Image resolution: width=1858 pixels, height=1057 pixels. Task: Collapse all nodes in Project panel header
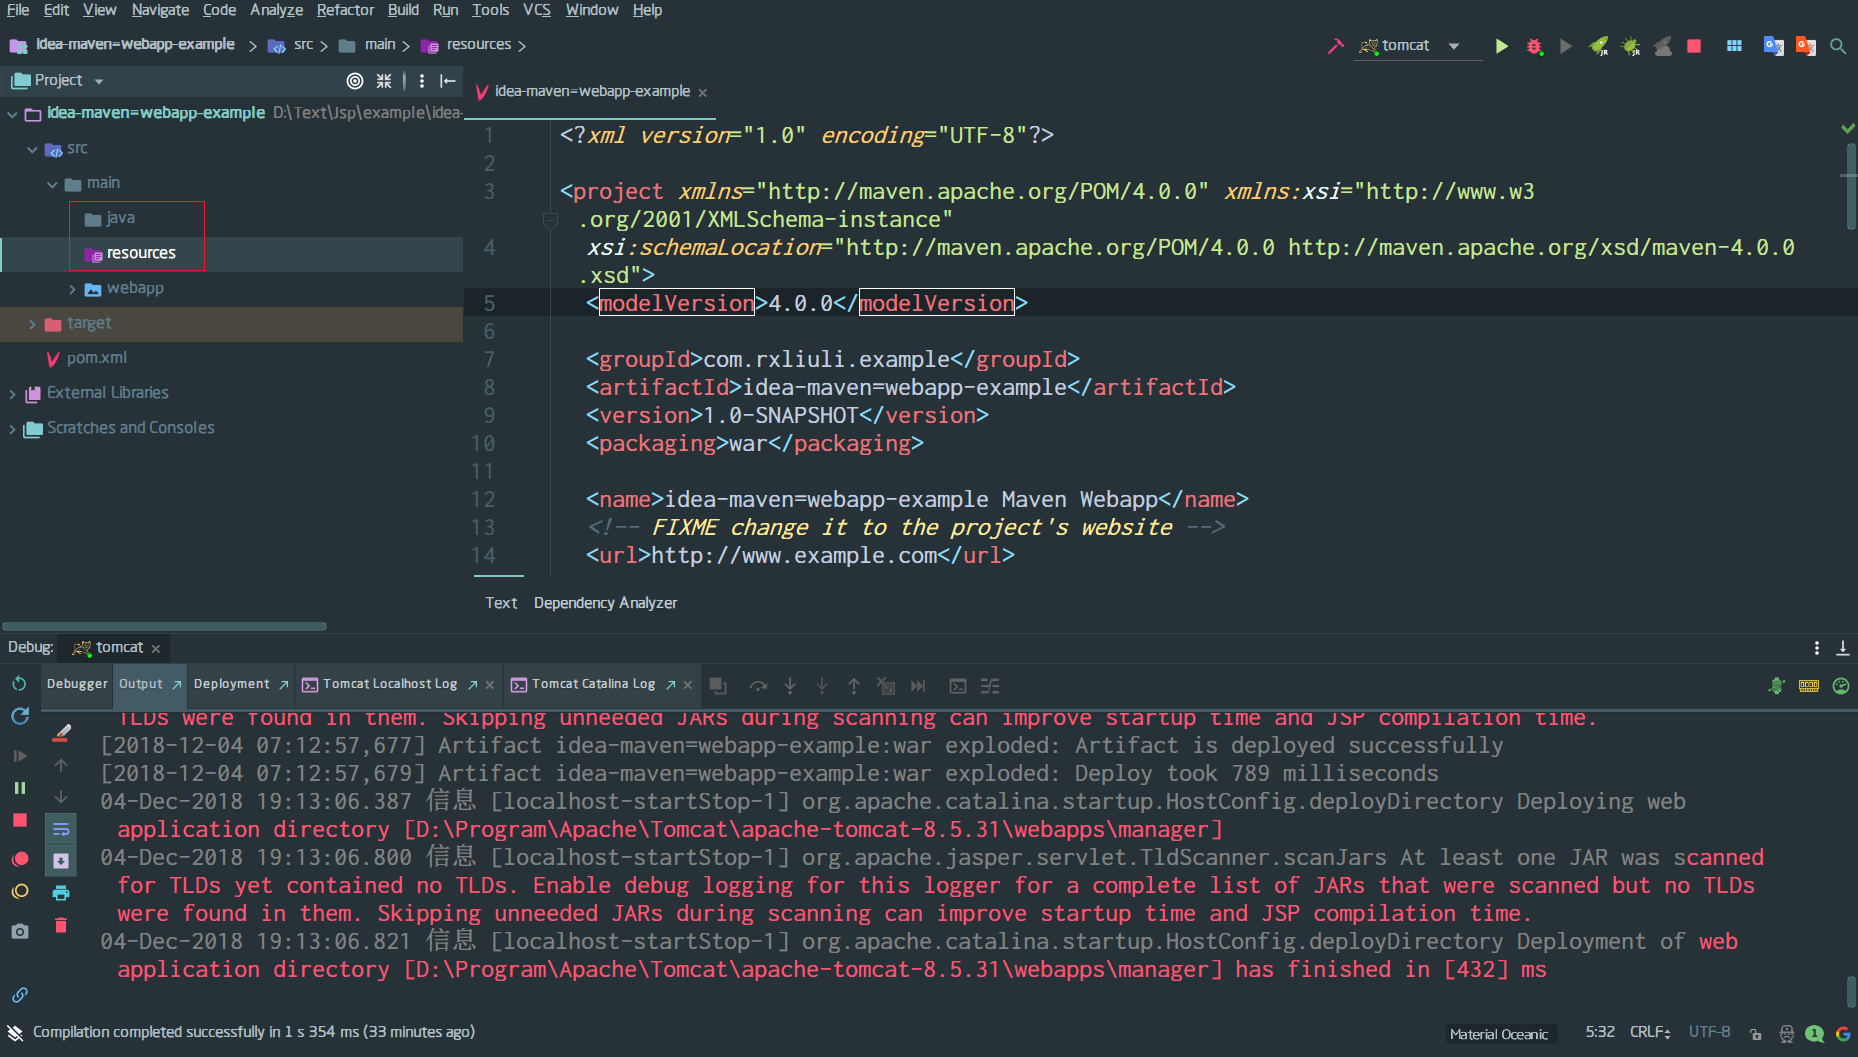click(x=384, y=81)
